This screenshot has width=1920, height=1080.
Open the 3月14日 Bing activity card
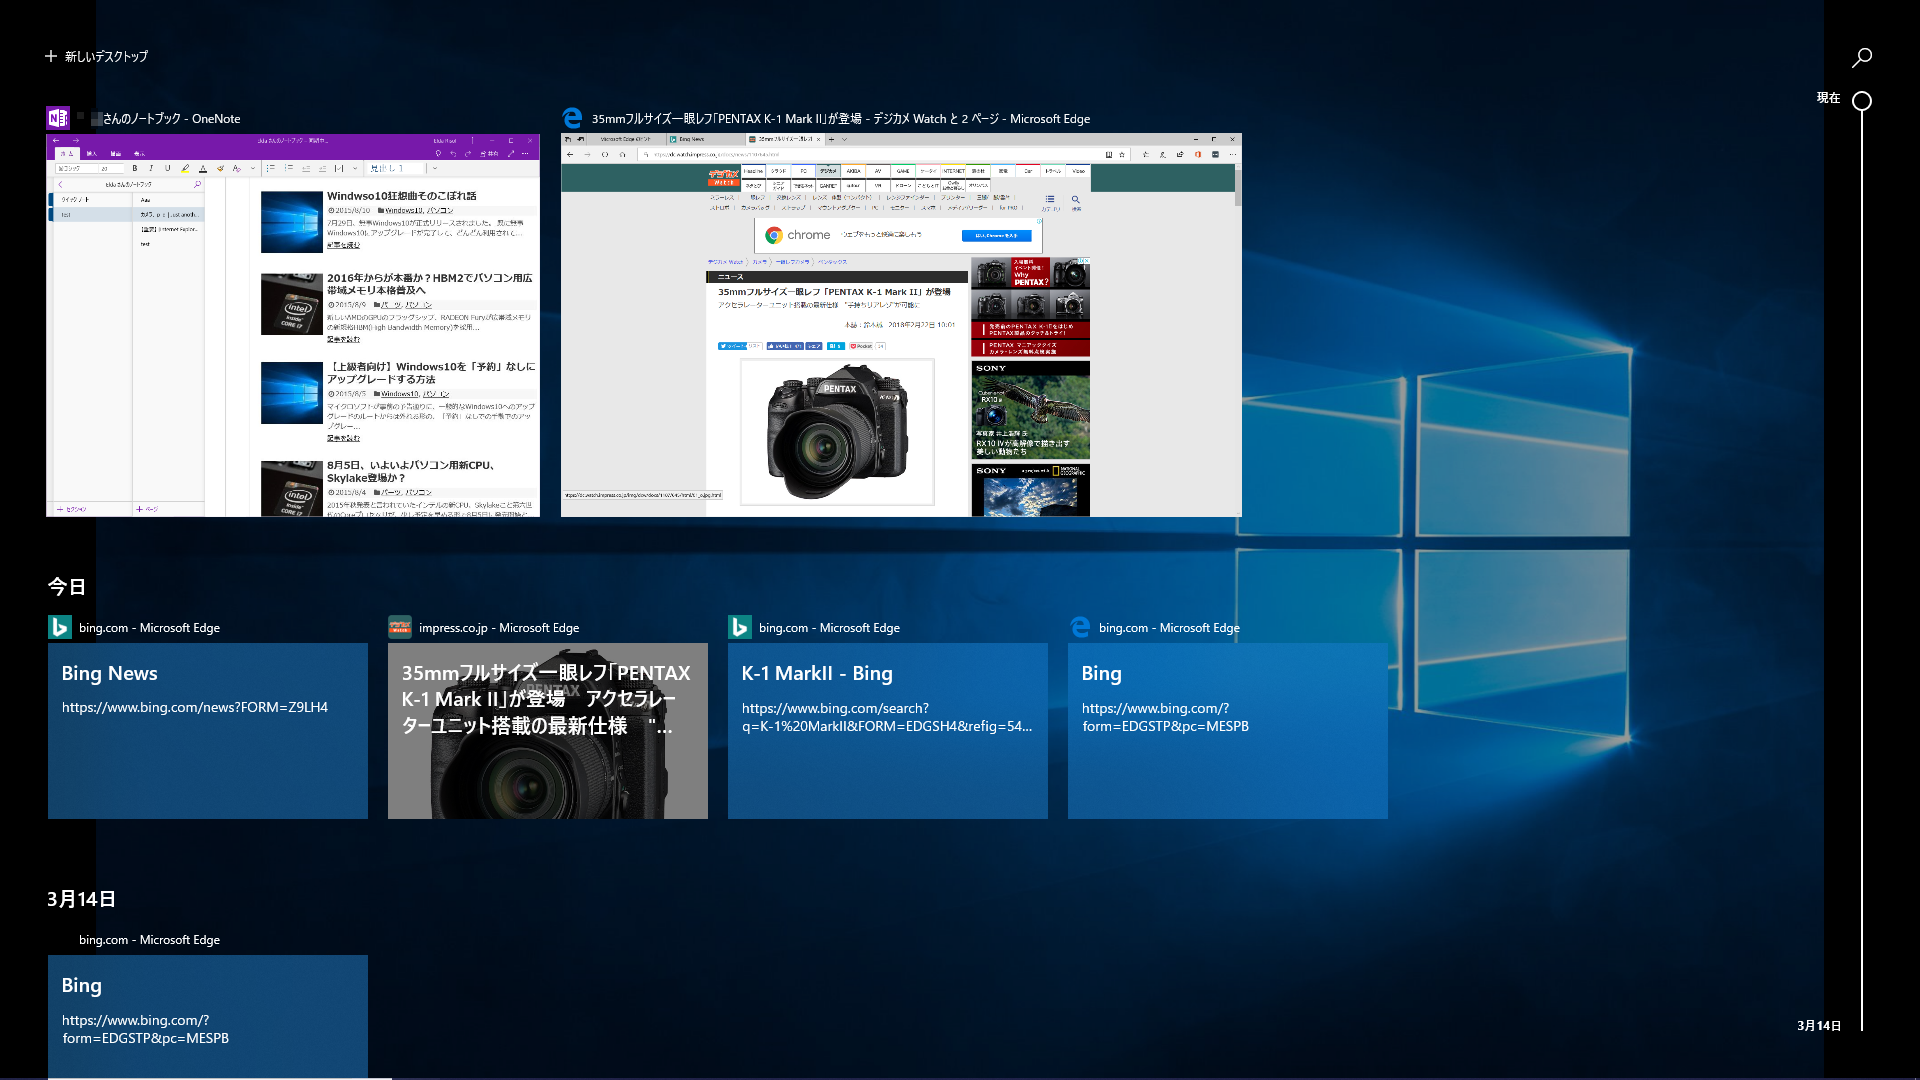point(208,1017)
